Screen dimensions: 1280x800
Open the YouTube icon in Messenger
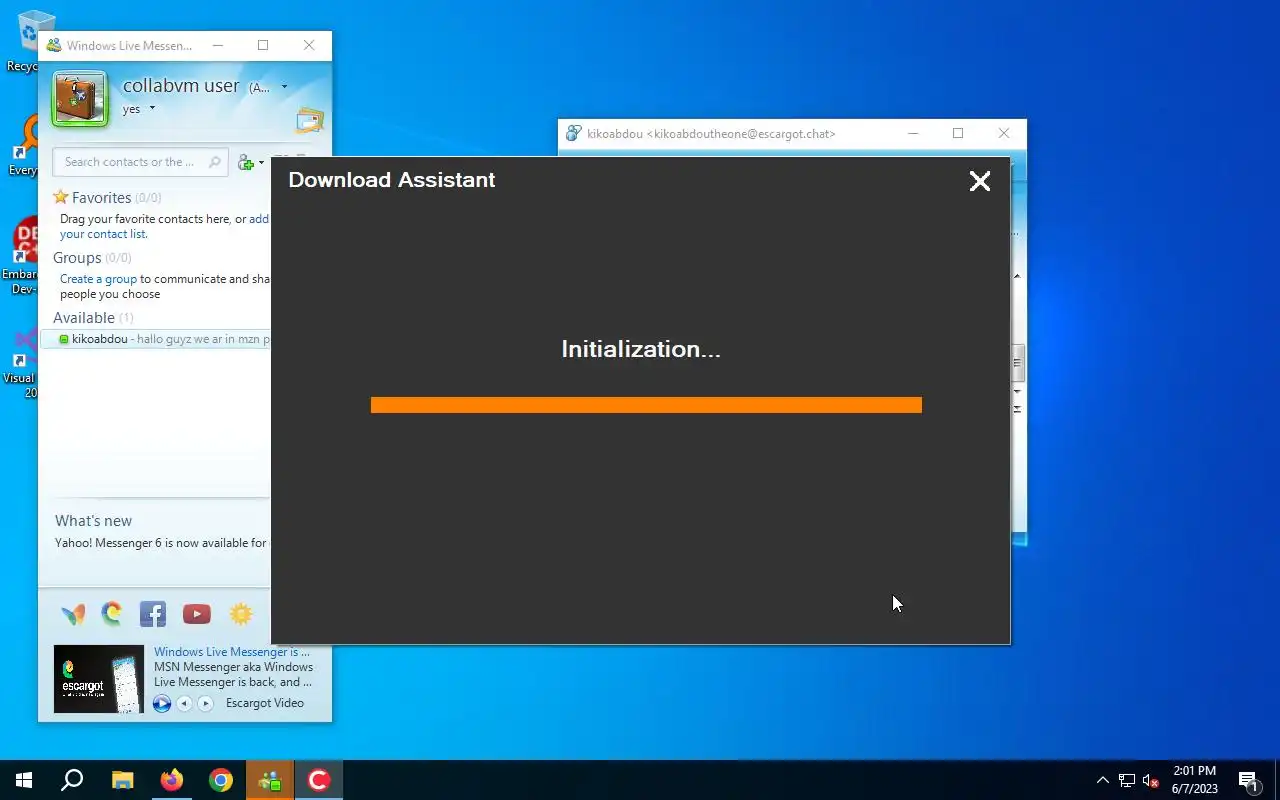click(197, 614)
